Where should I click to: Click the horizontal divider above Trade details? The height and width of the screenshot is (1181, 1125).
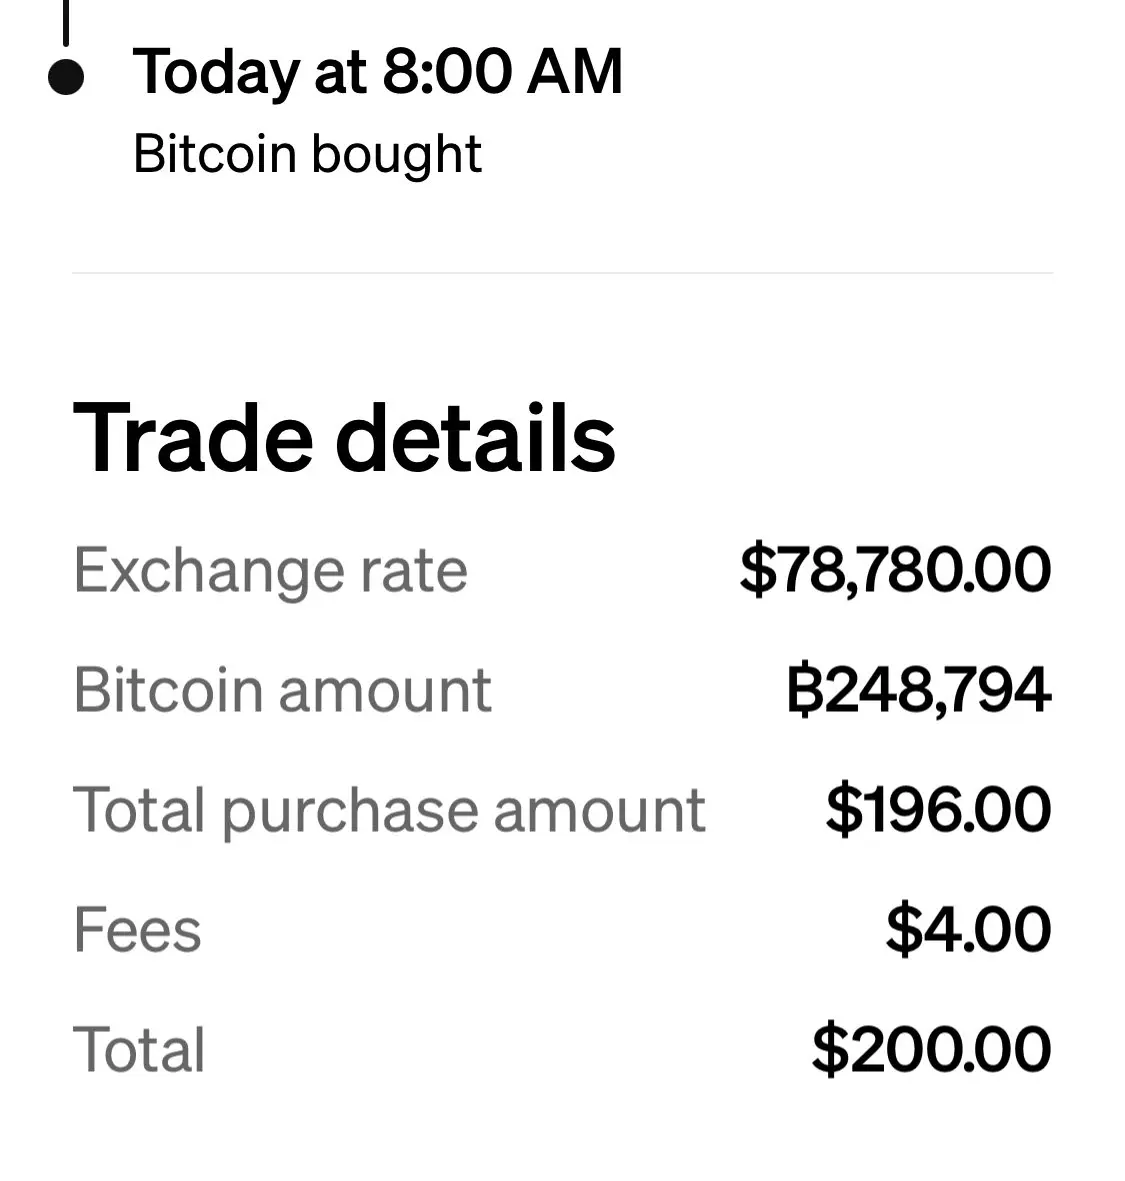tap(562, 272)
